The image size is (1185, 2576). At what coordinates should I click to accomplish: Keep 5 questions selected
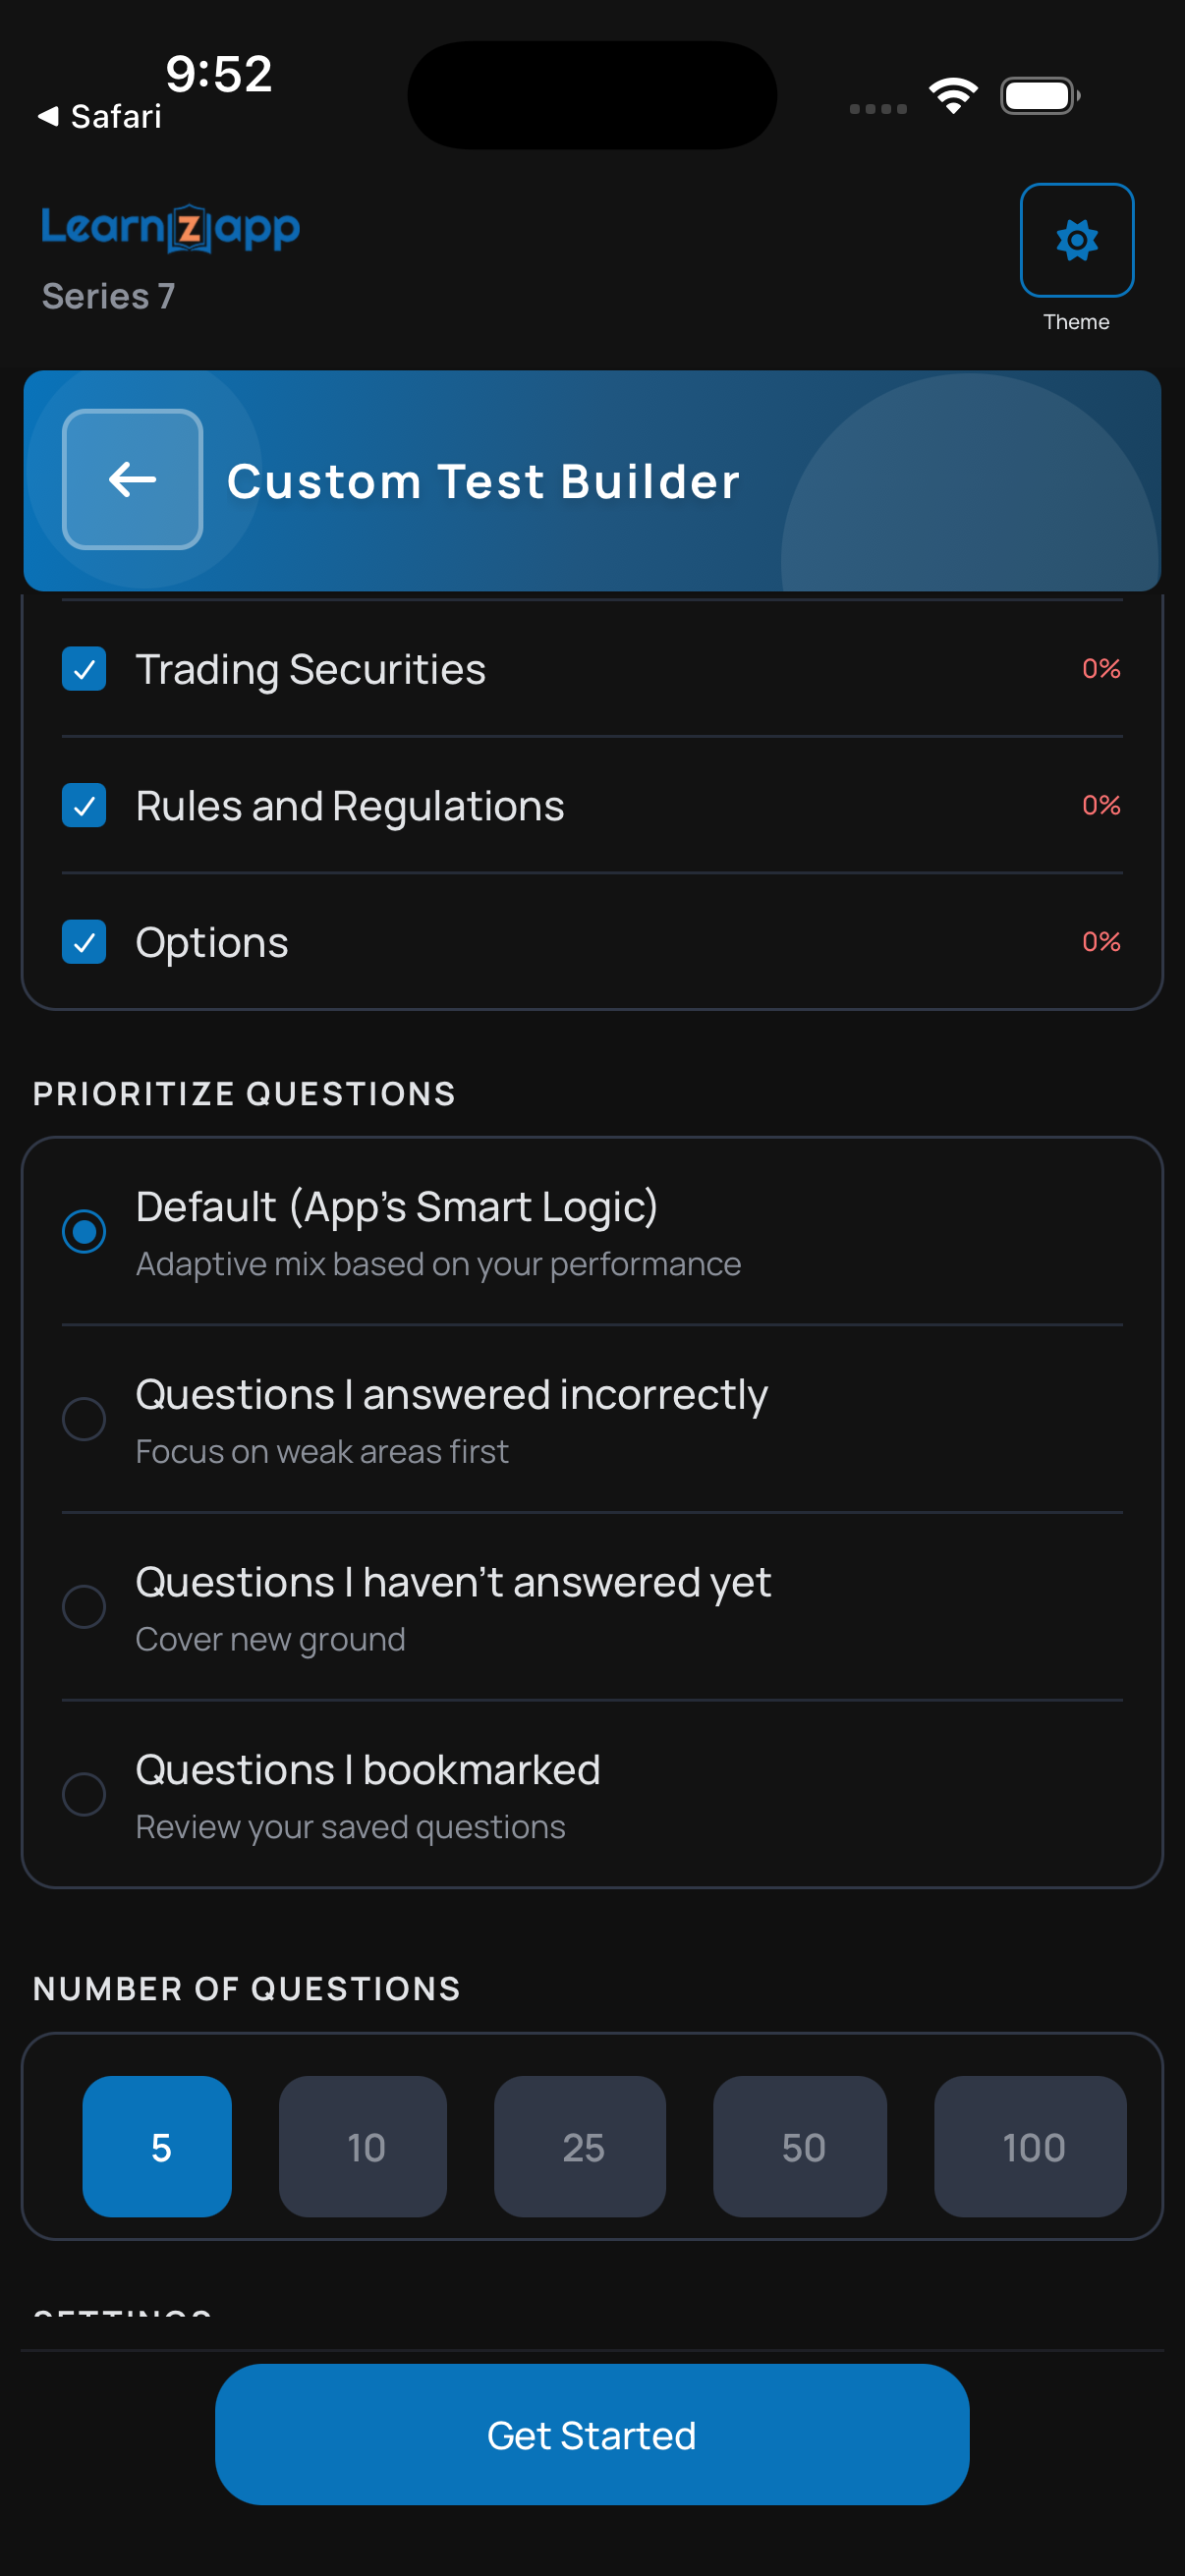click(157, 2146)
